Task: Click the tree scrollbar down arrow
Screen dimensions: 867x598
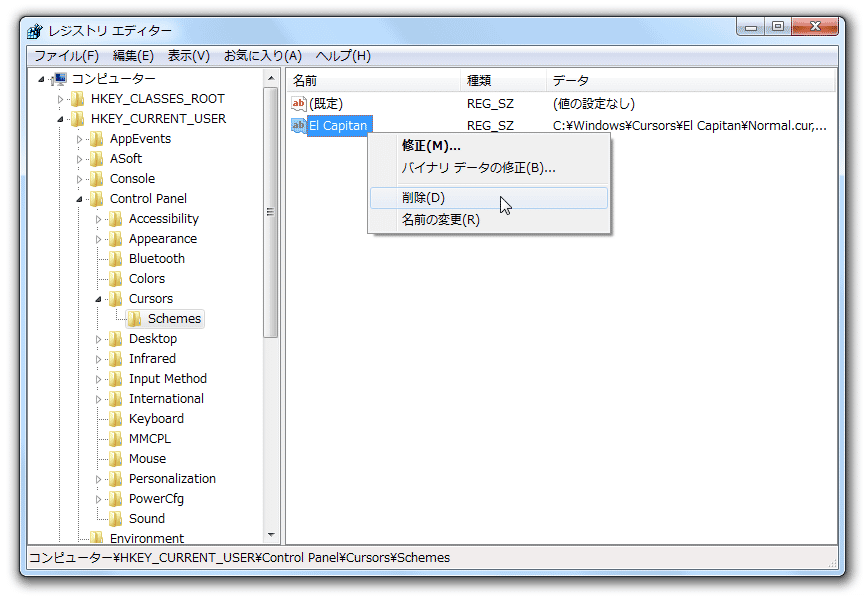Action: 271,535
